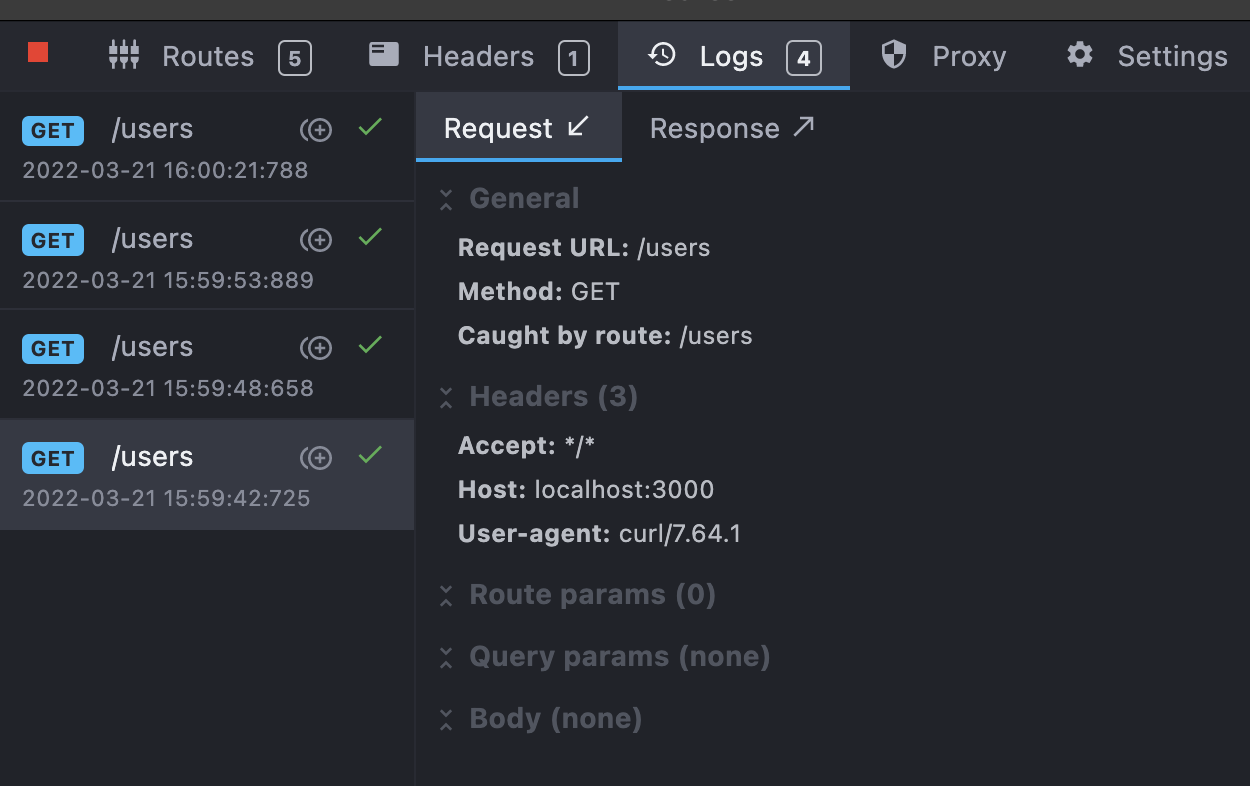Open the Settings tab

tap(1146, 57)
